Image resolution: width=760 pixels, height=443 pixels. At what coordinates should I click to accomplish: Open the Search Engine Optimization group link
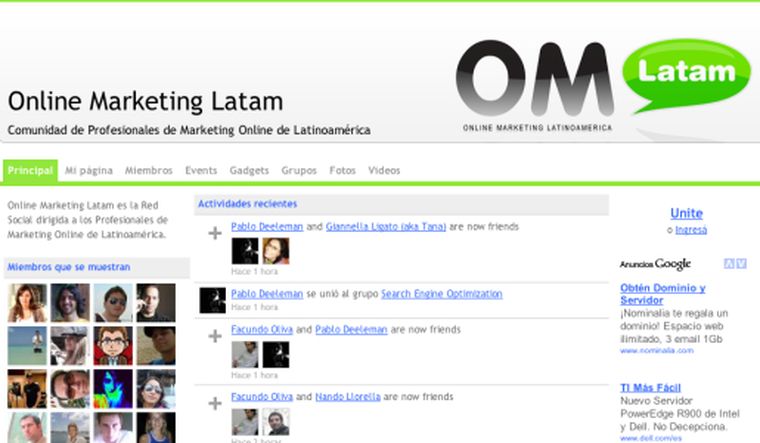[x=442, y=294]
